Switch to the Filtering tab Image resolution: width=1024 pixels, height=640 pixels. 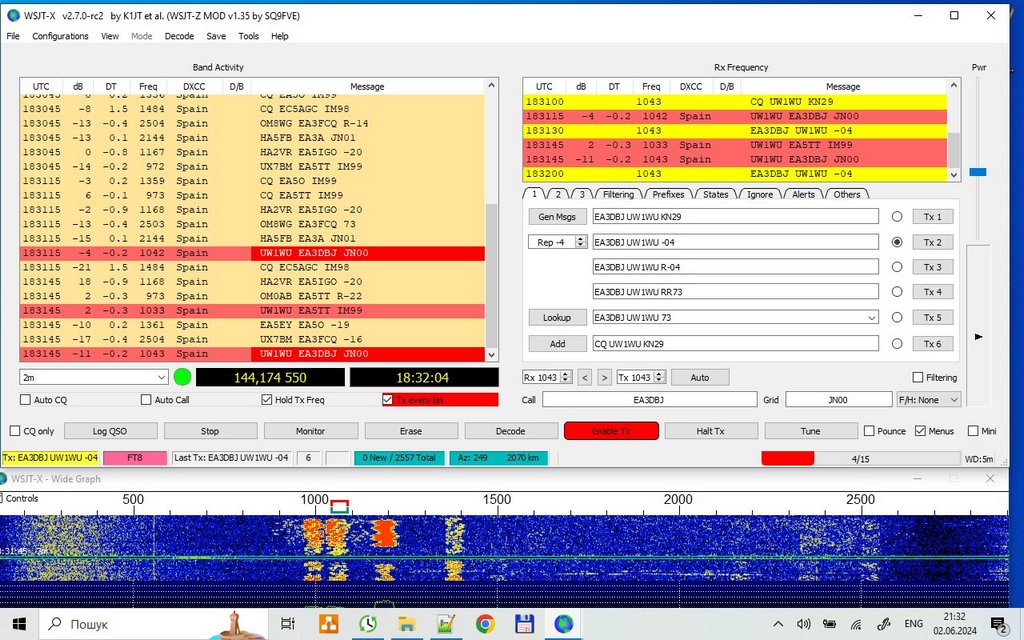click(x=618, y=194)
